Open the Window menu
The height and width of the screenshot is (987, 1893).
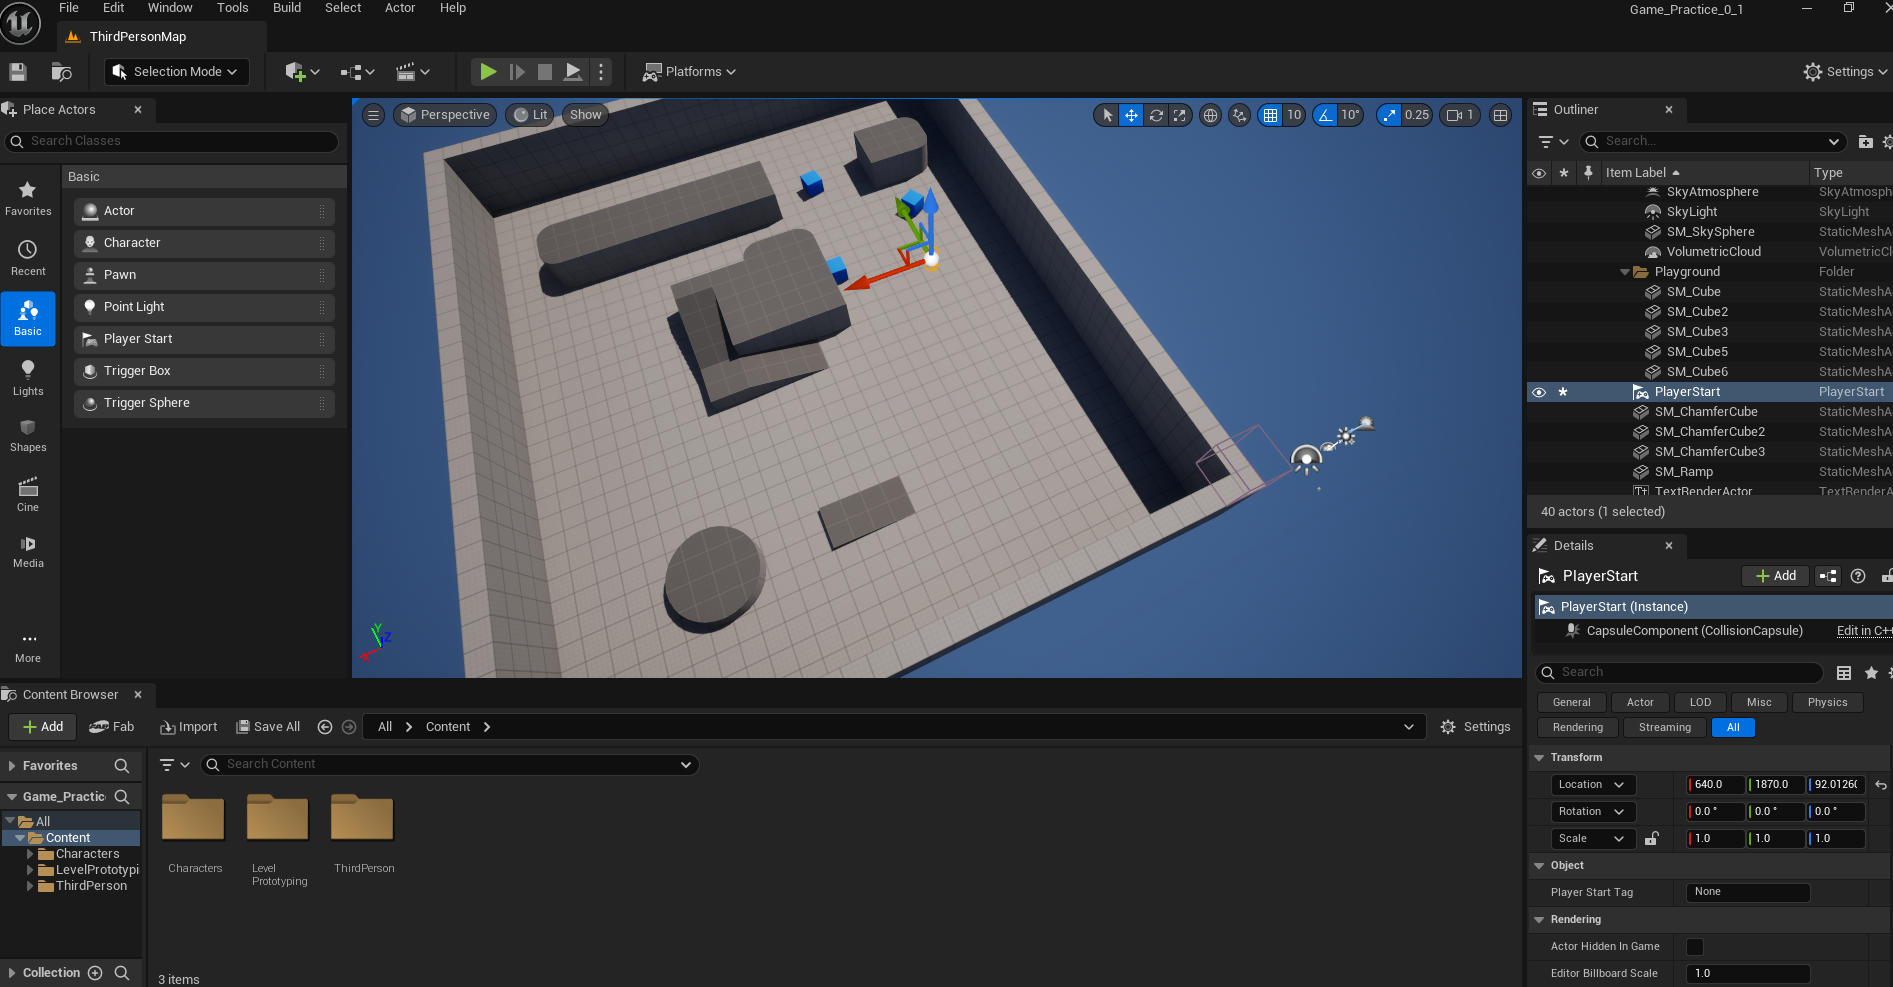click(170, 8)
